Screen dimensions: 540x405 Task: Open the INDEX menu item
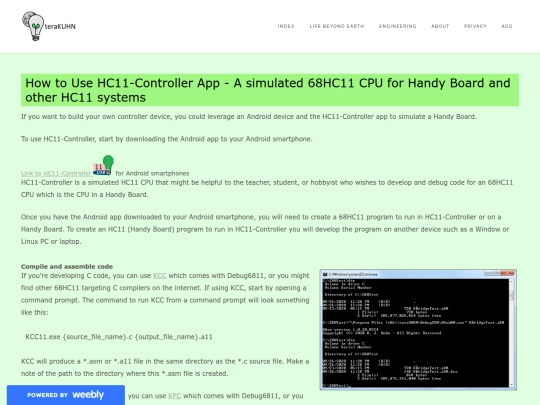tap(286, 26)
